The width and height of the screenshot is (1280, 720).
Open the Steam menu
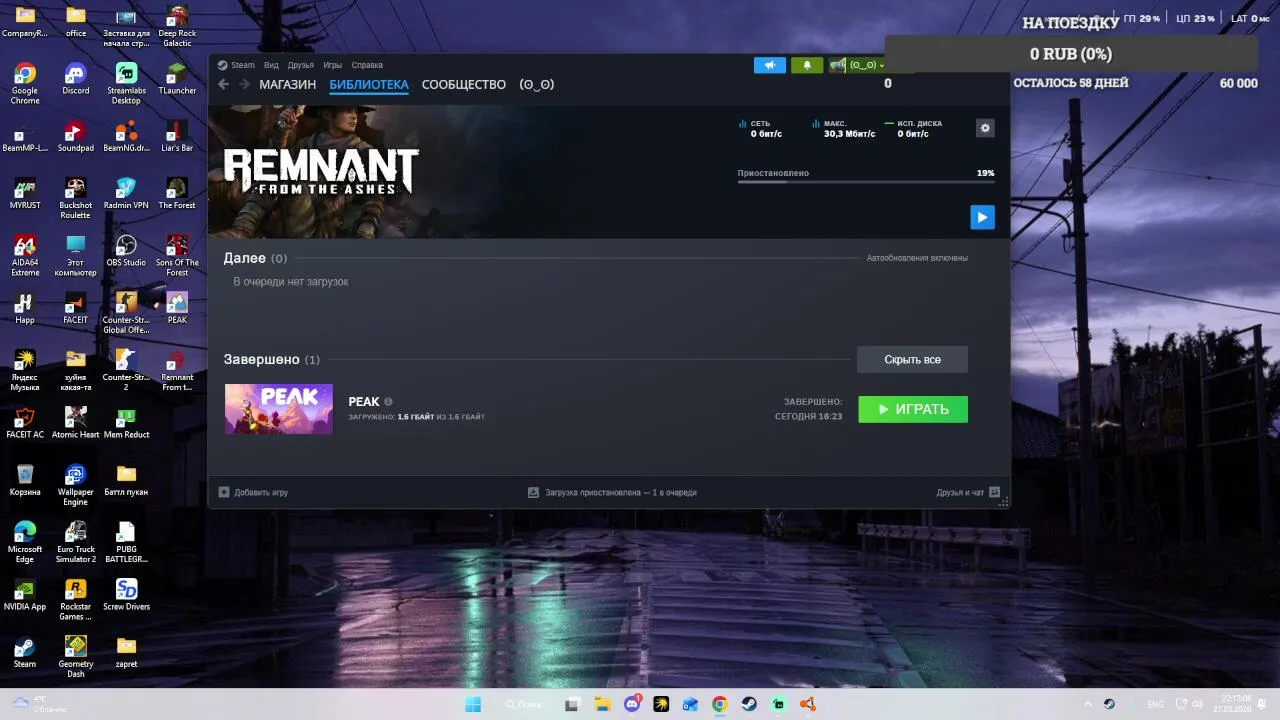tap(243, 65)
